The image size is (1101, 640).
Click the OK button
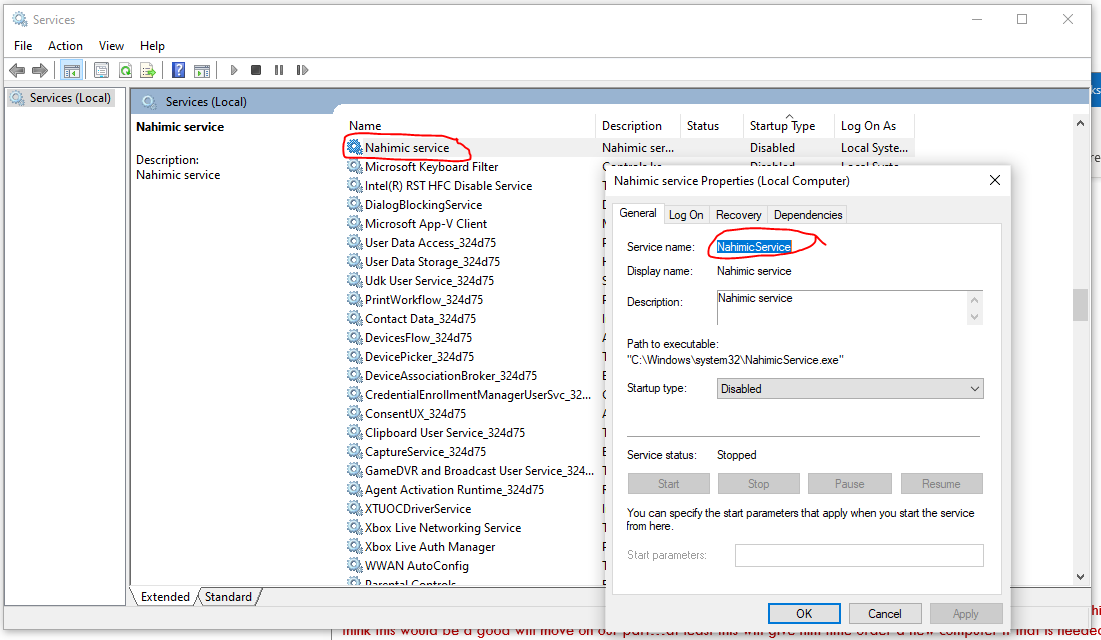click(804, 613)
